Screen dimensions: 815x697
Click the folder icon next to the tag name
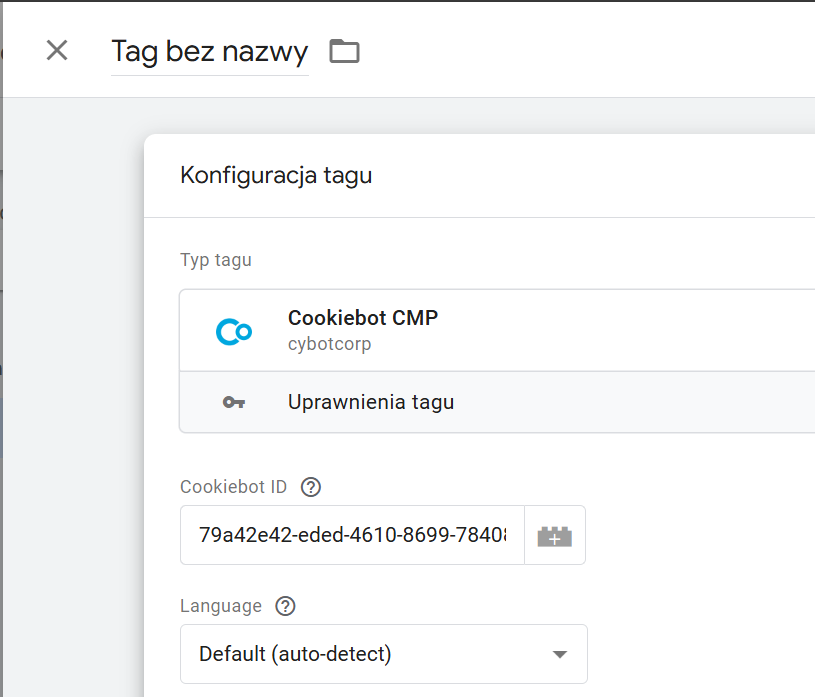(x=344, y=51)
